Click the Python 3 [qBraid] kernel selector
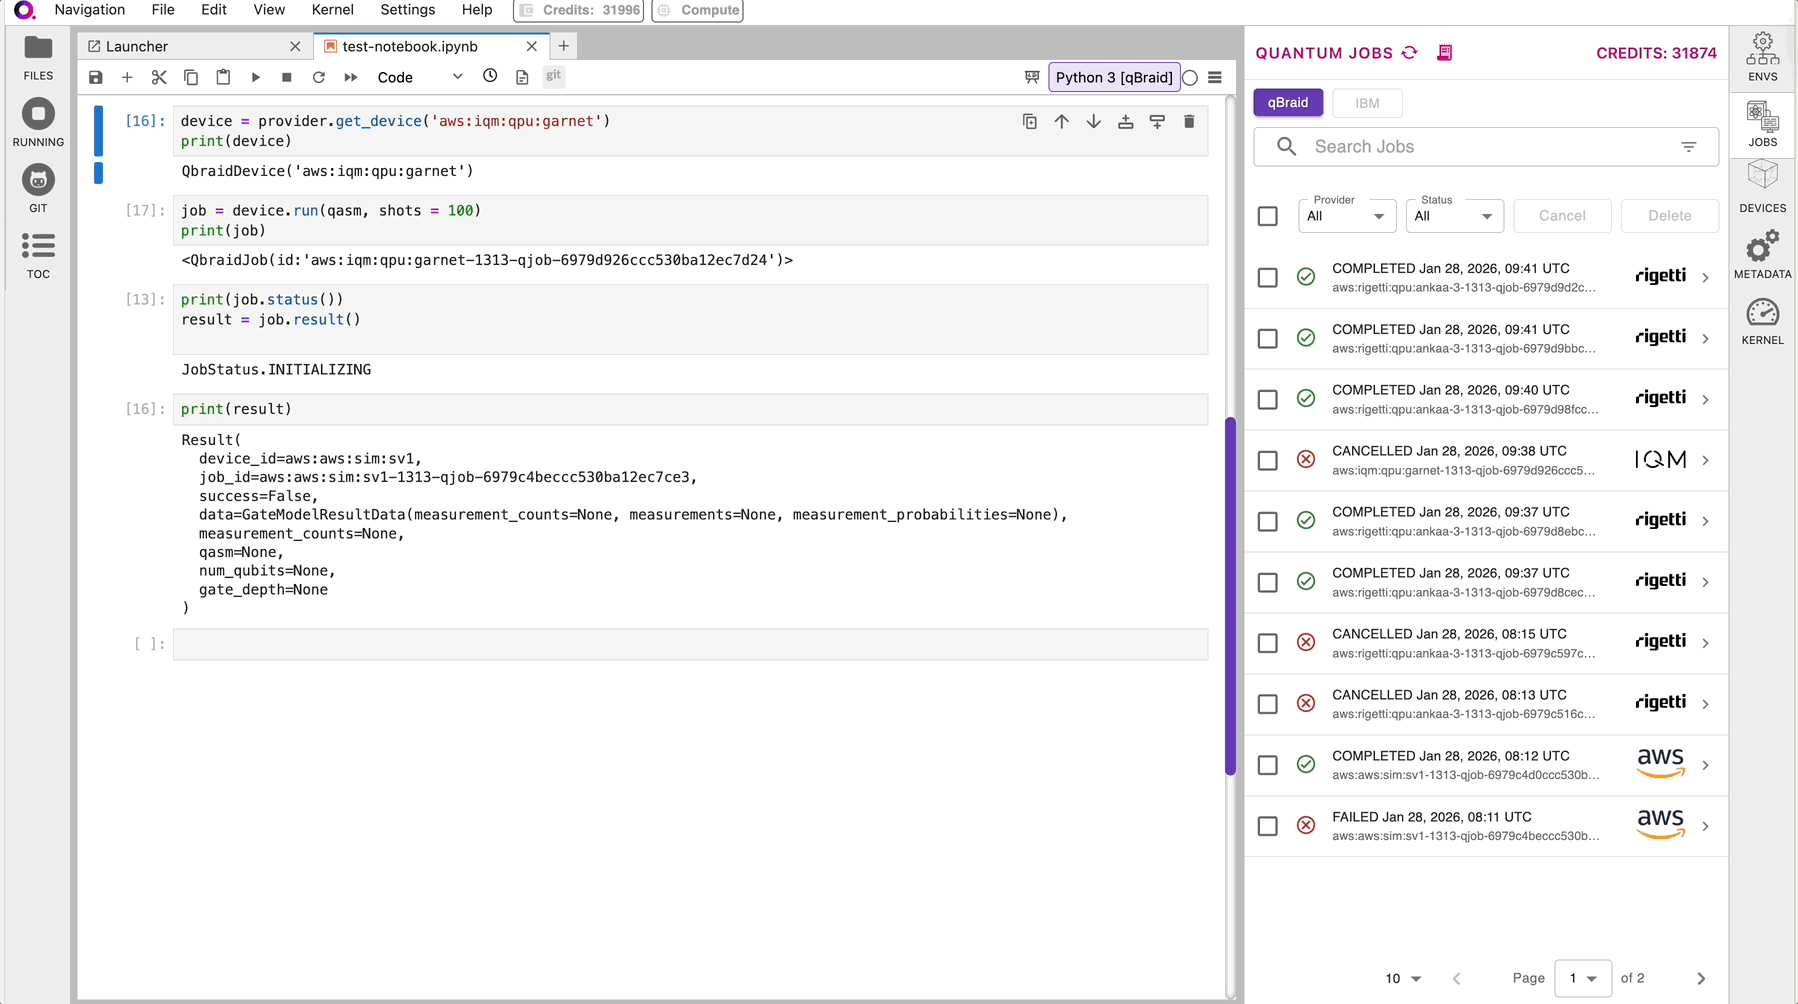1798x1004 pixels. pos(1114,77)
